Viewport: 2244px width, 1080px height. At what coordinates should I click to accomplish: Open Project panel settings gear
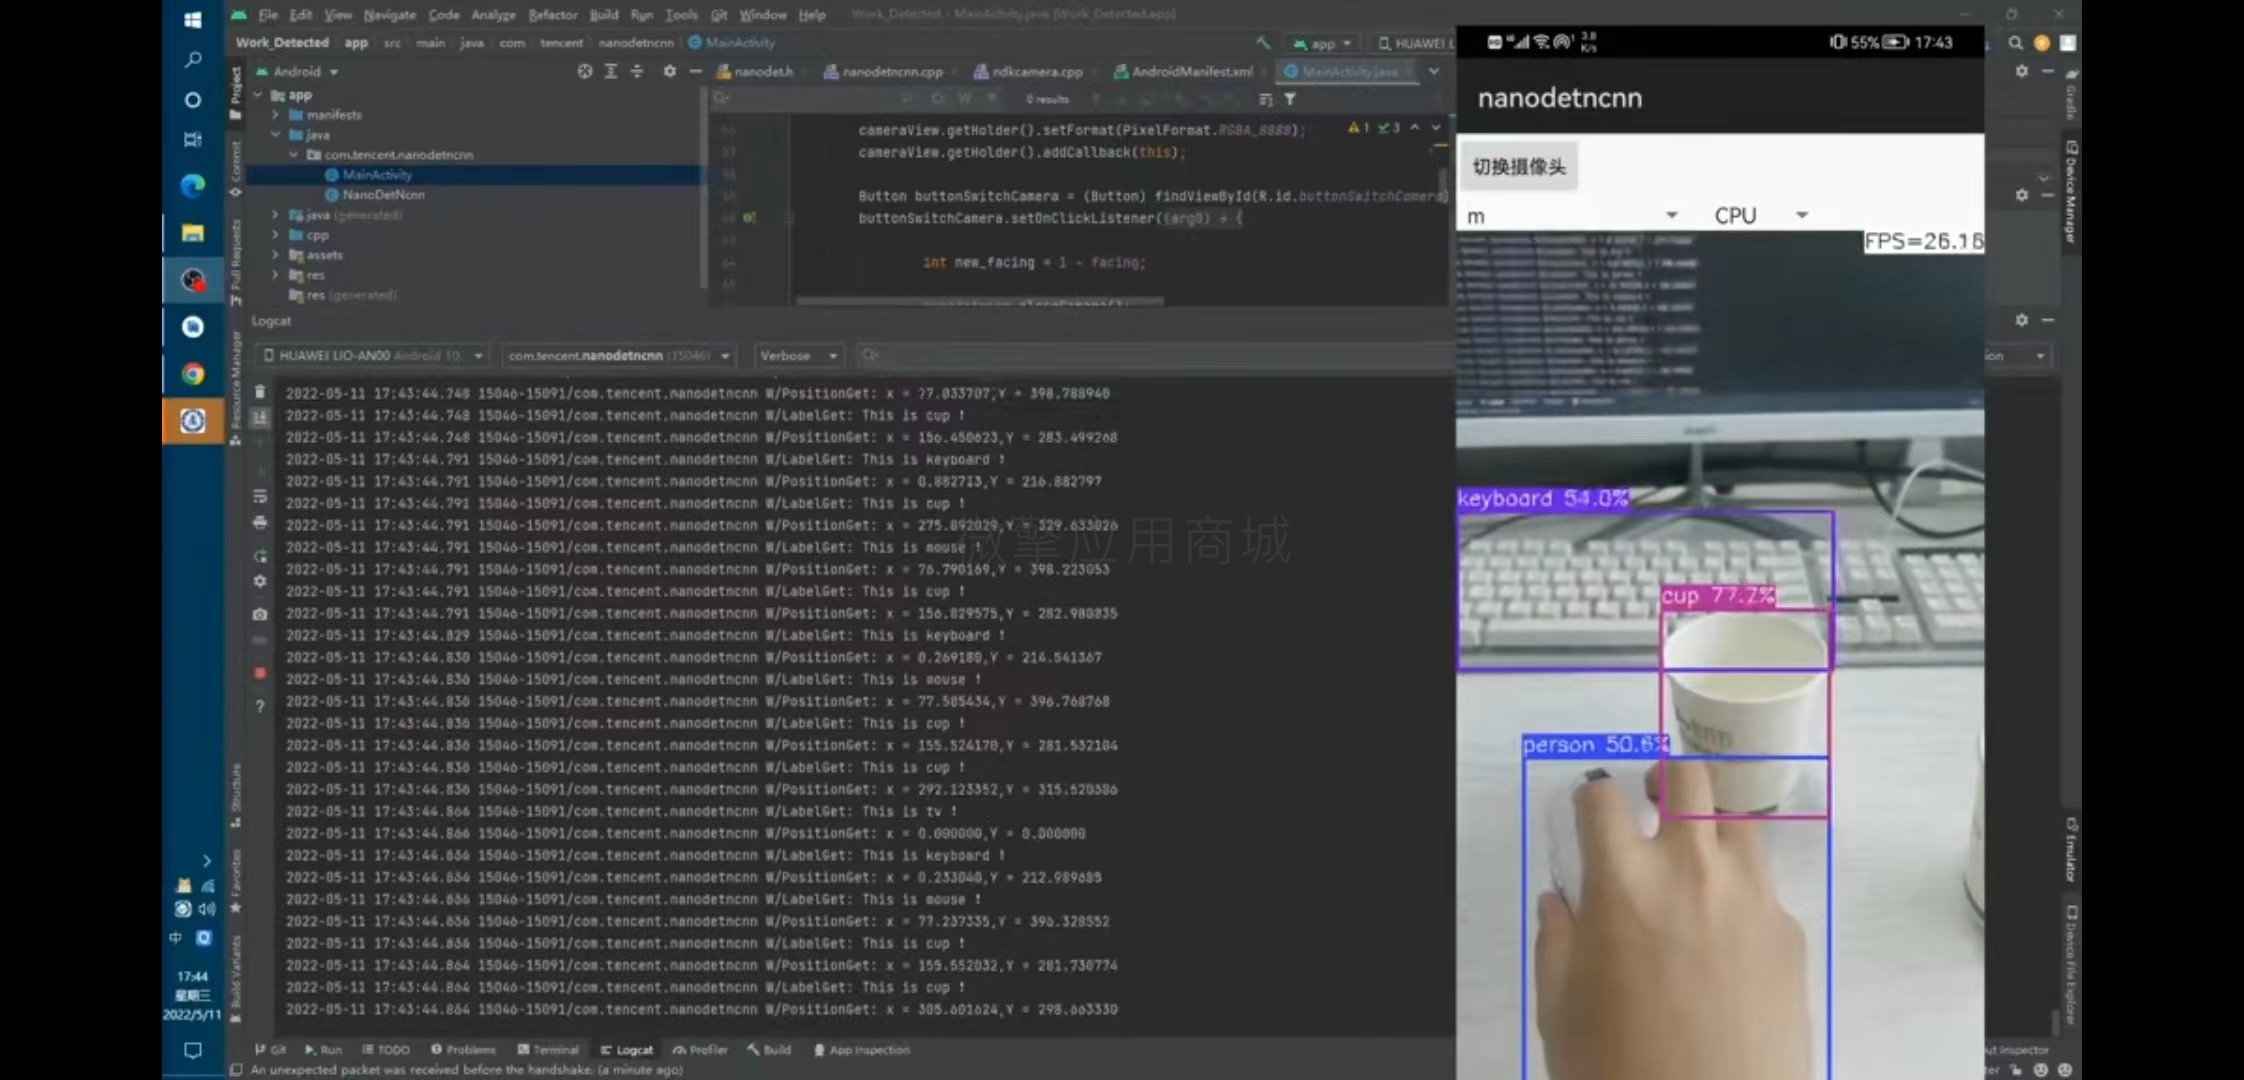click(670, 71)
